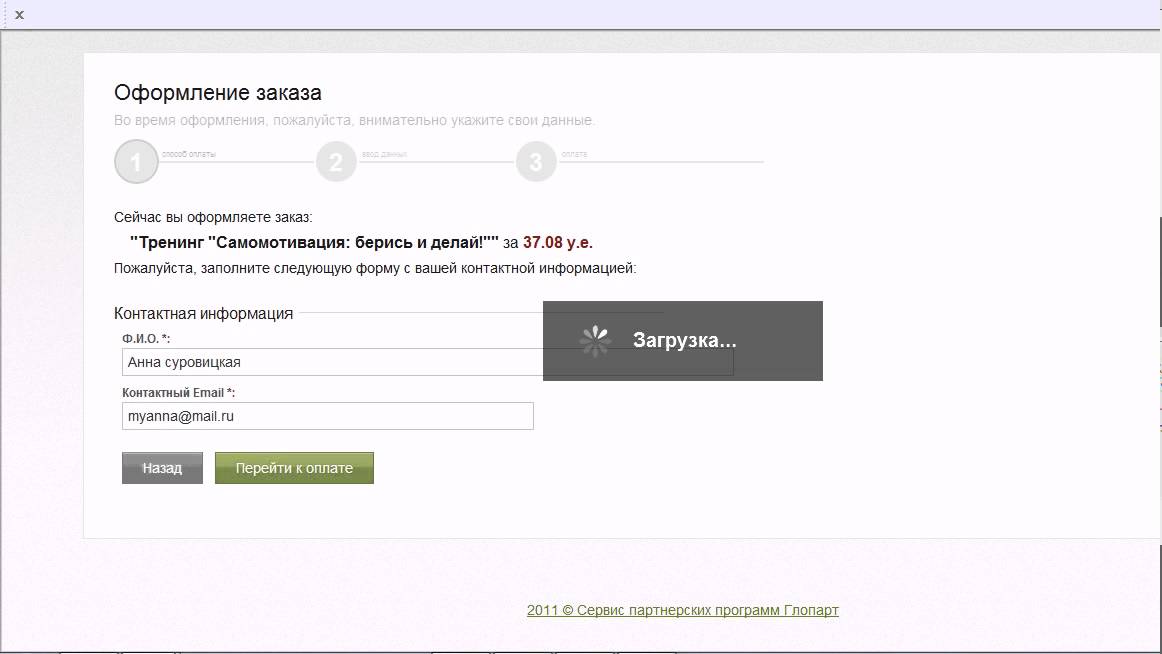1162x654 pixels.
Task: Click the Контактная информация section label
Action: [204, 313]
